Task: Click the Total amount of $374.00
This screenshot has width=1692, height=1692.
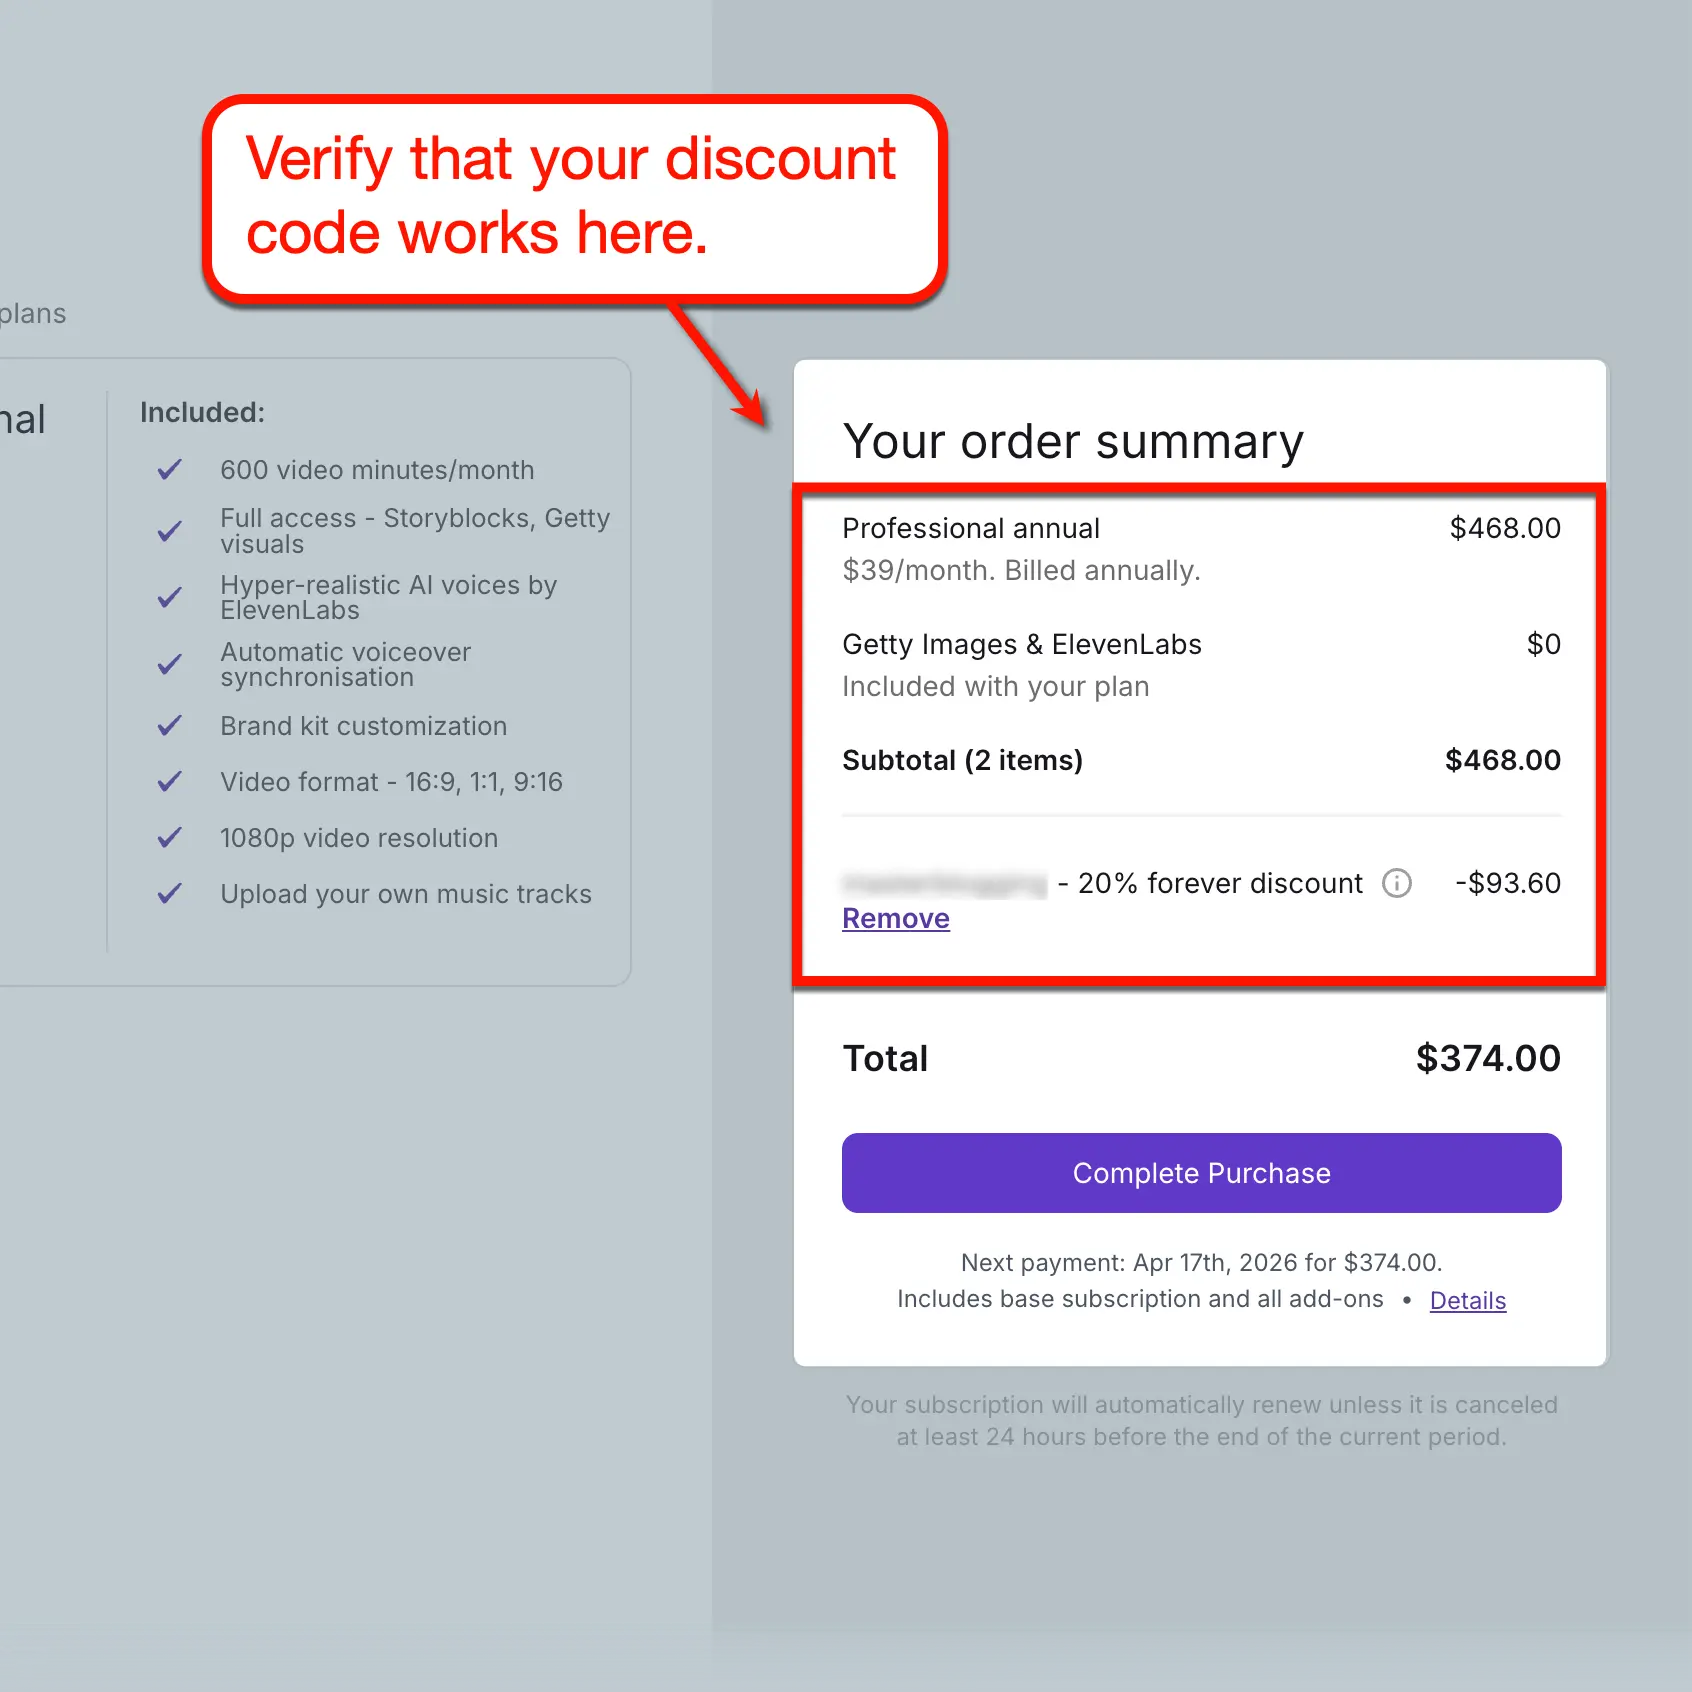Action: (1487, 1057)
